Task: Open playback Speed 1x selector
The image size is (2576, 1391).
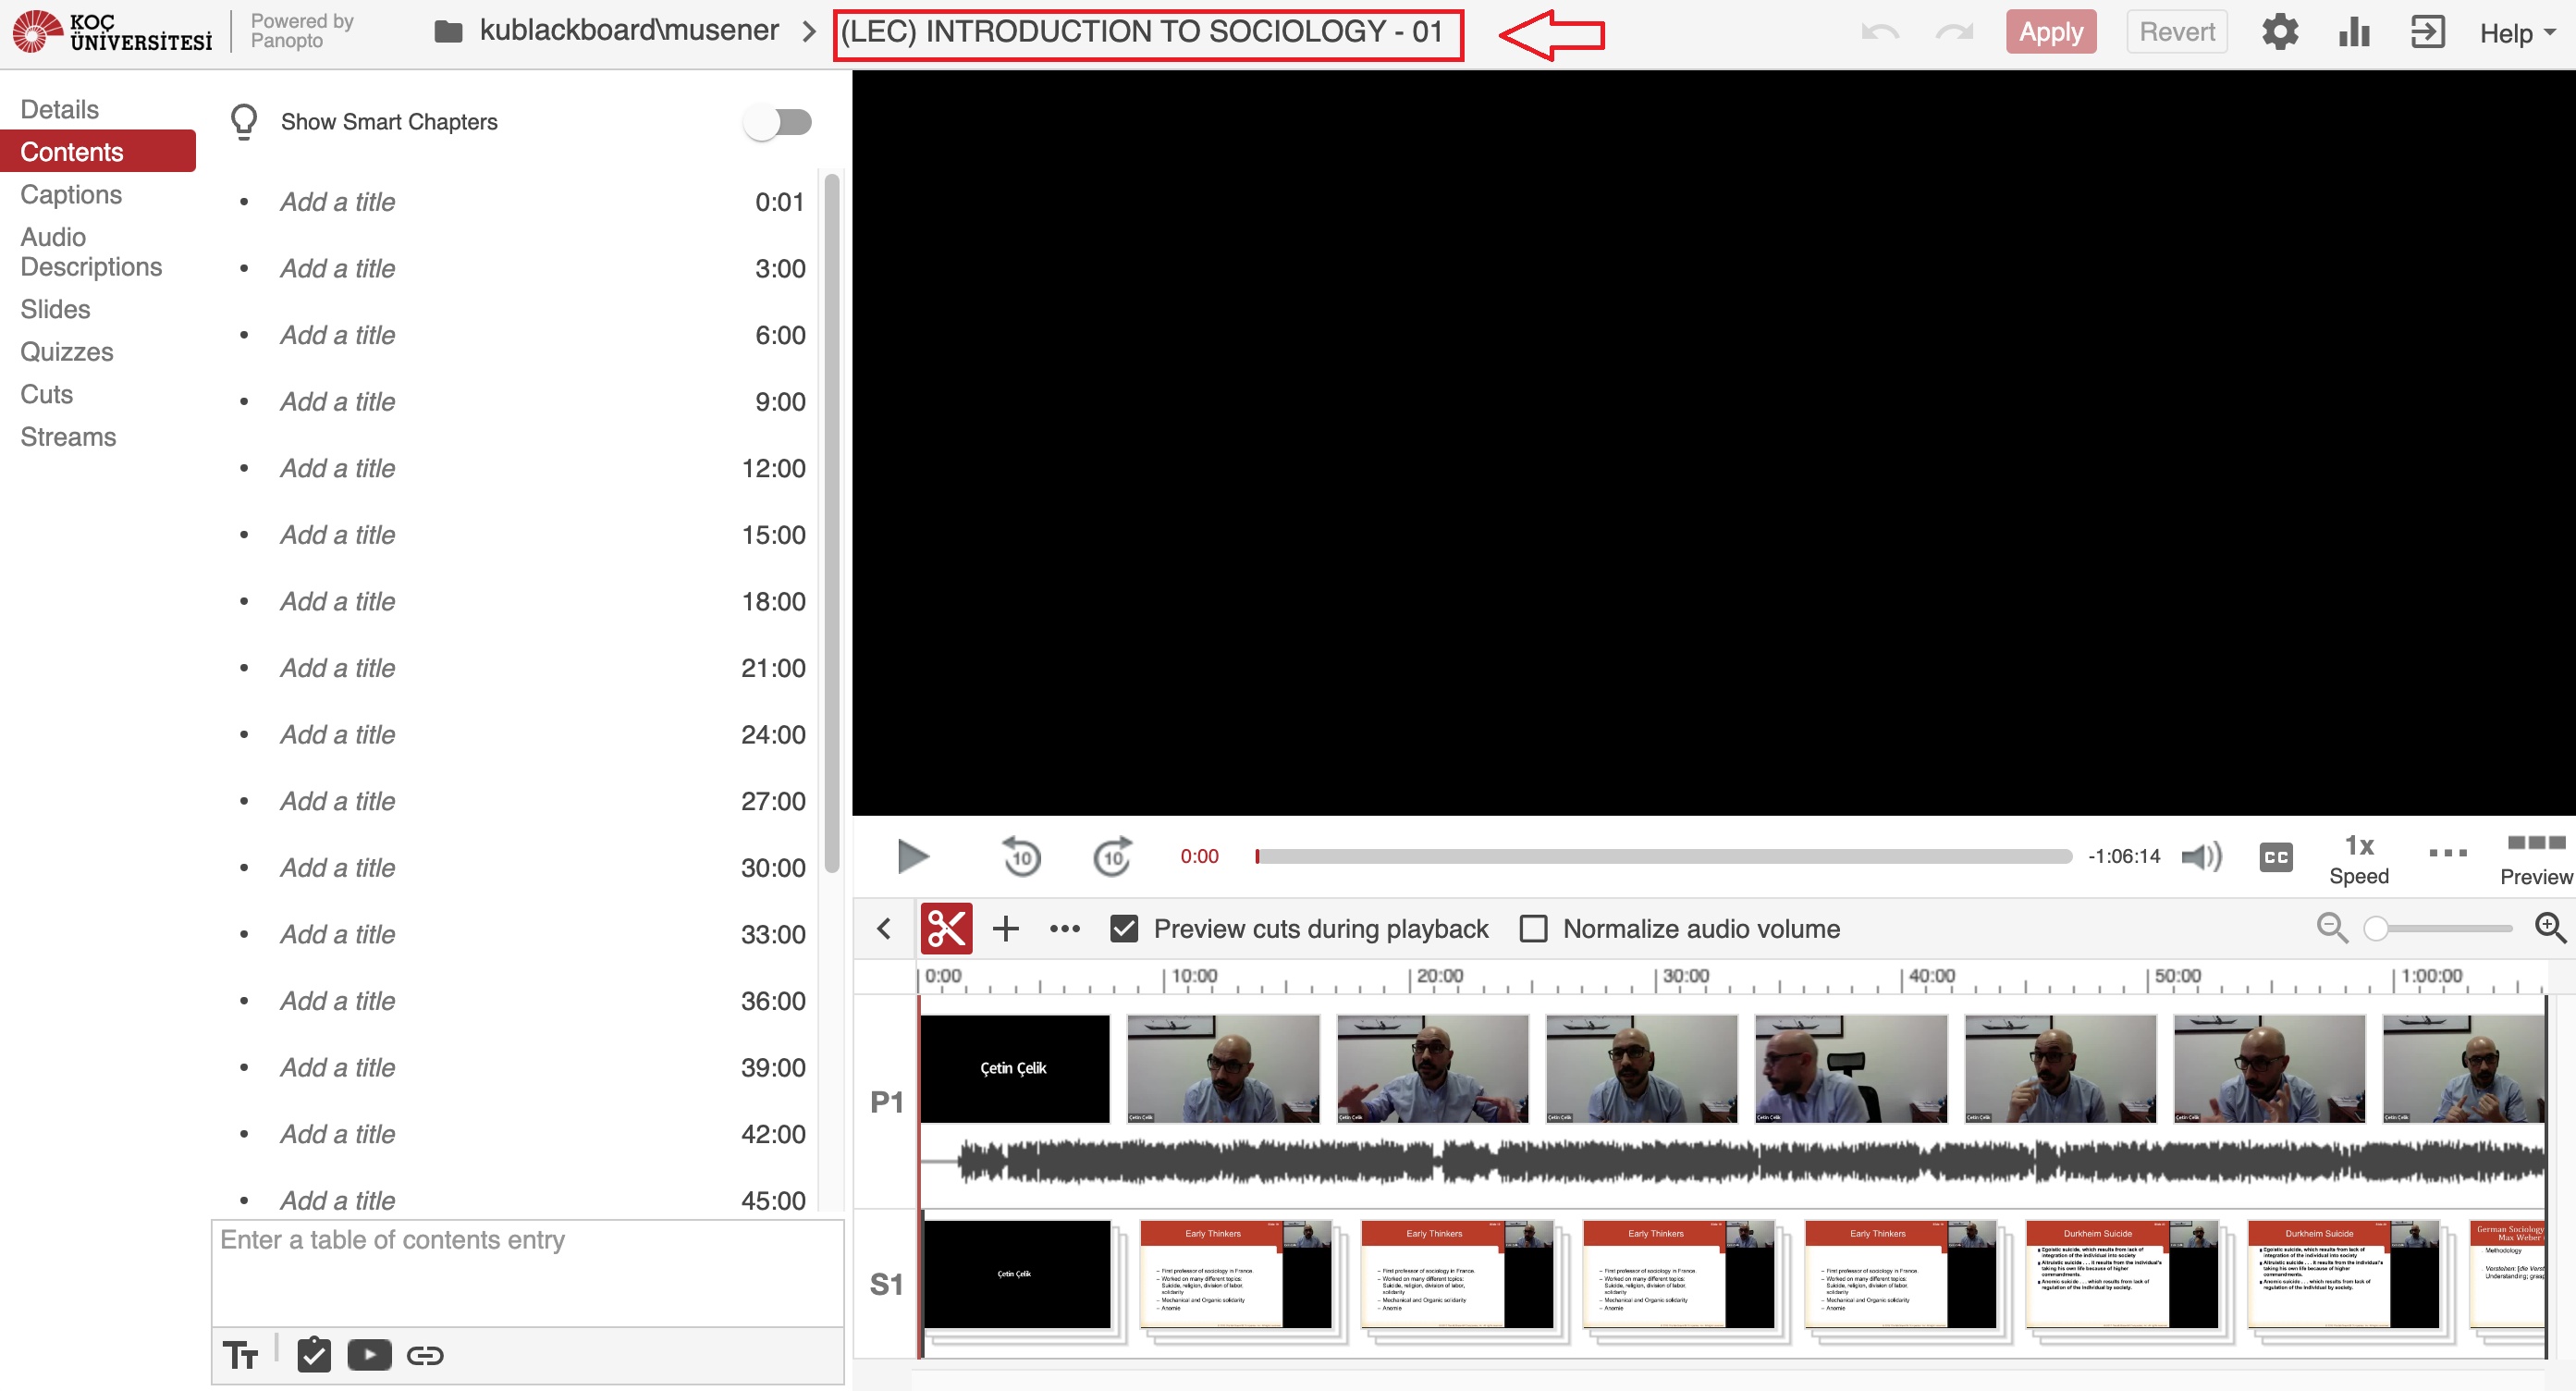Action: (2358, 858)
